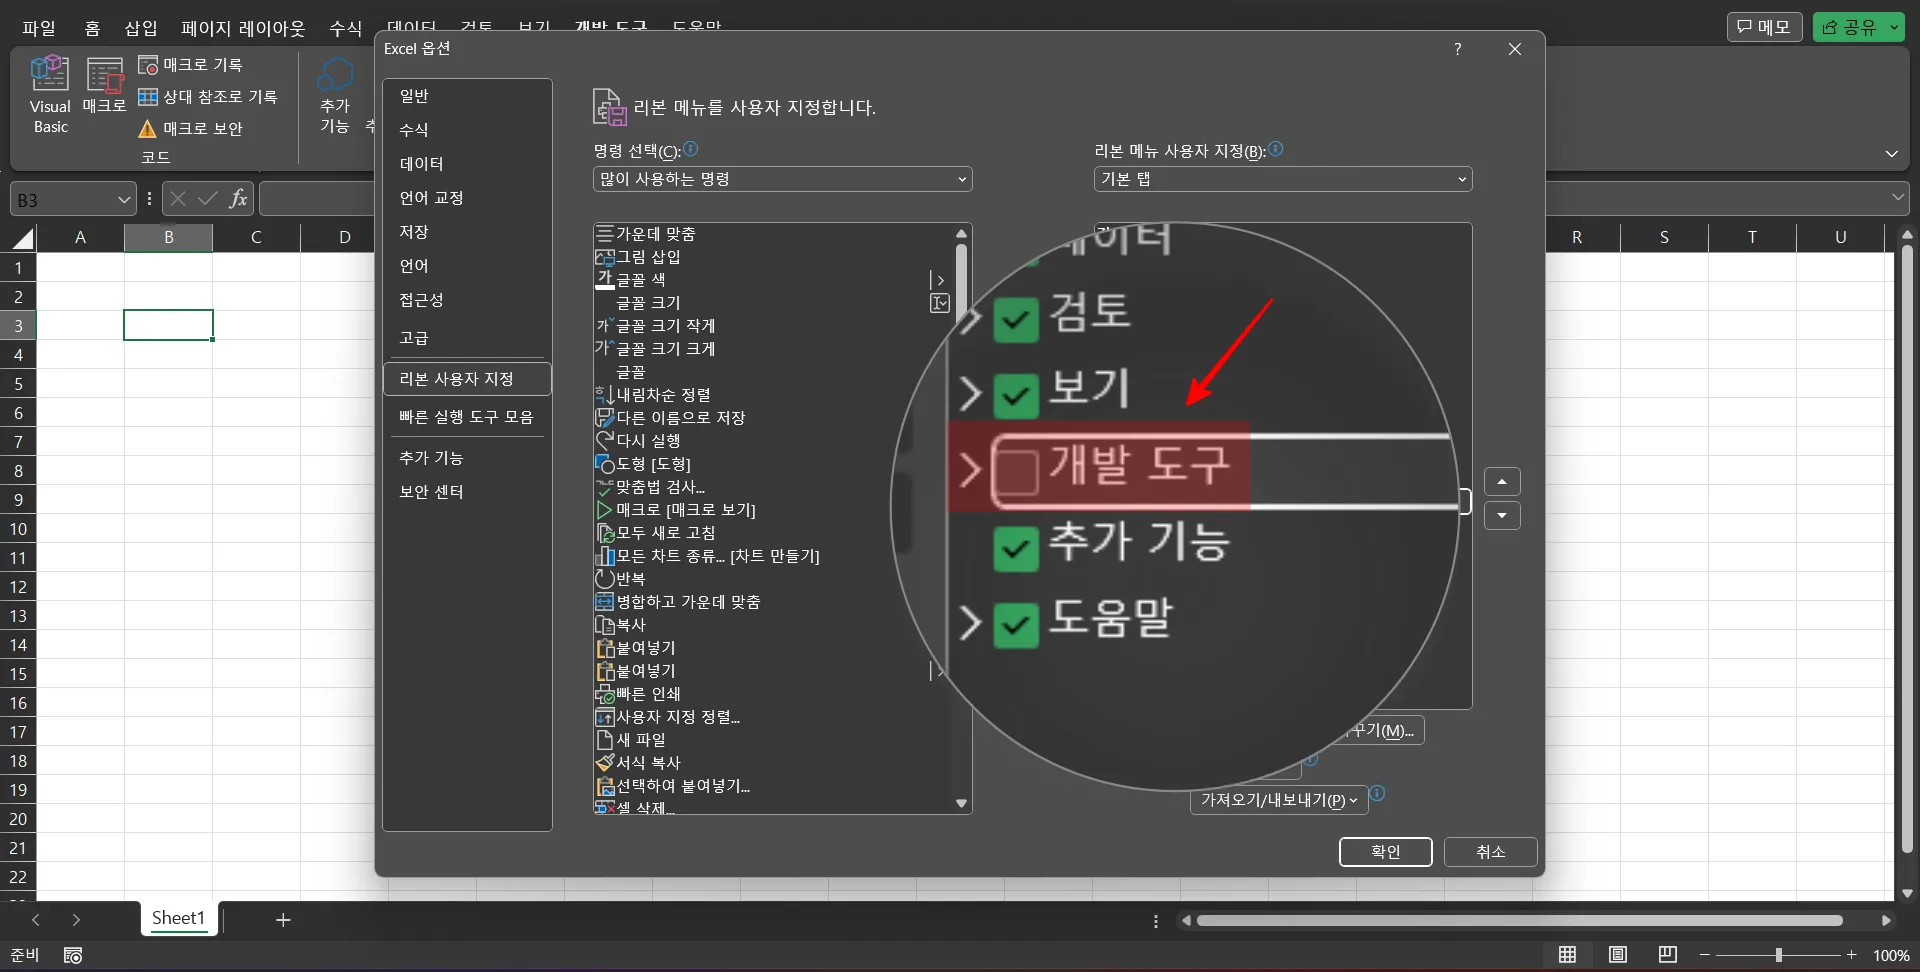Open the 기본 탭 dropdown

coord(1283,179)
